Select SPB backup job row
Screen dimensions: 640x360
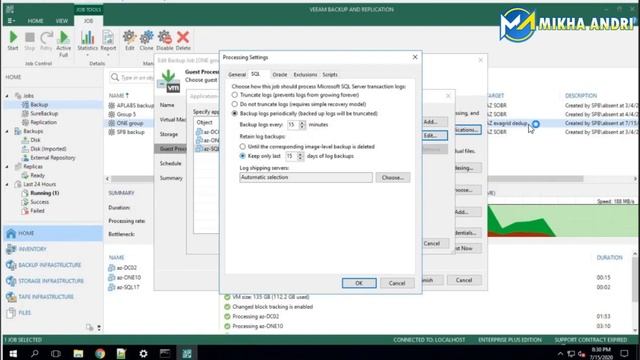131,132
